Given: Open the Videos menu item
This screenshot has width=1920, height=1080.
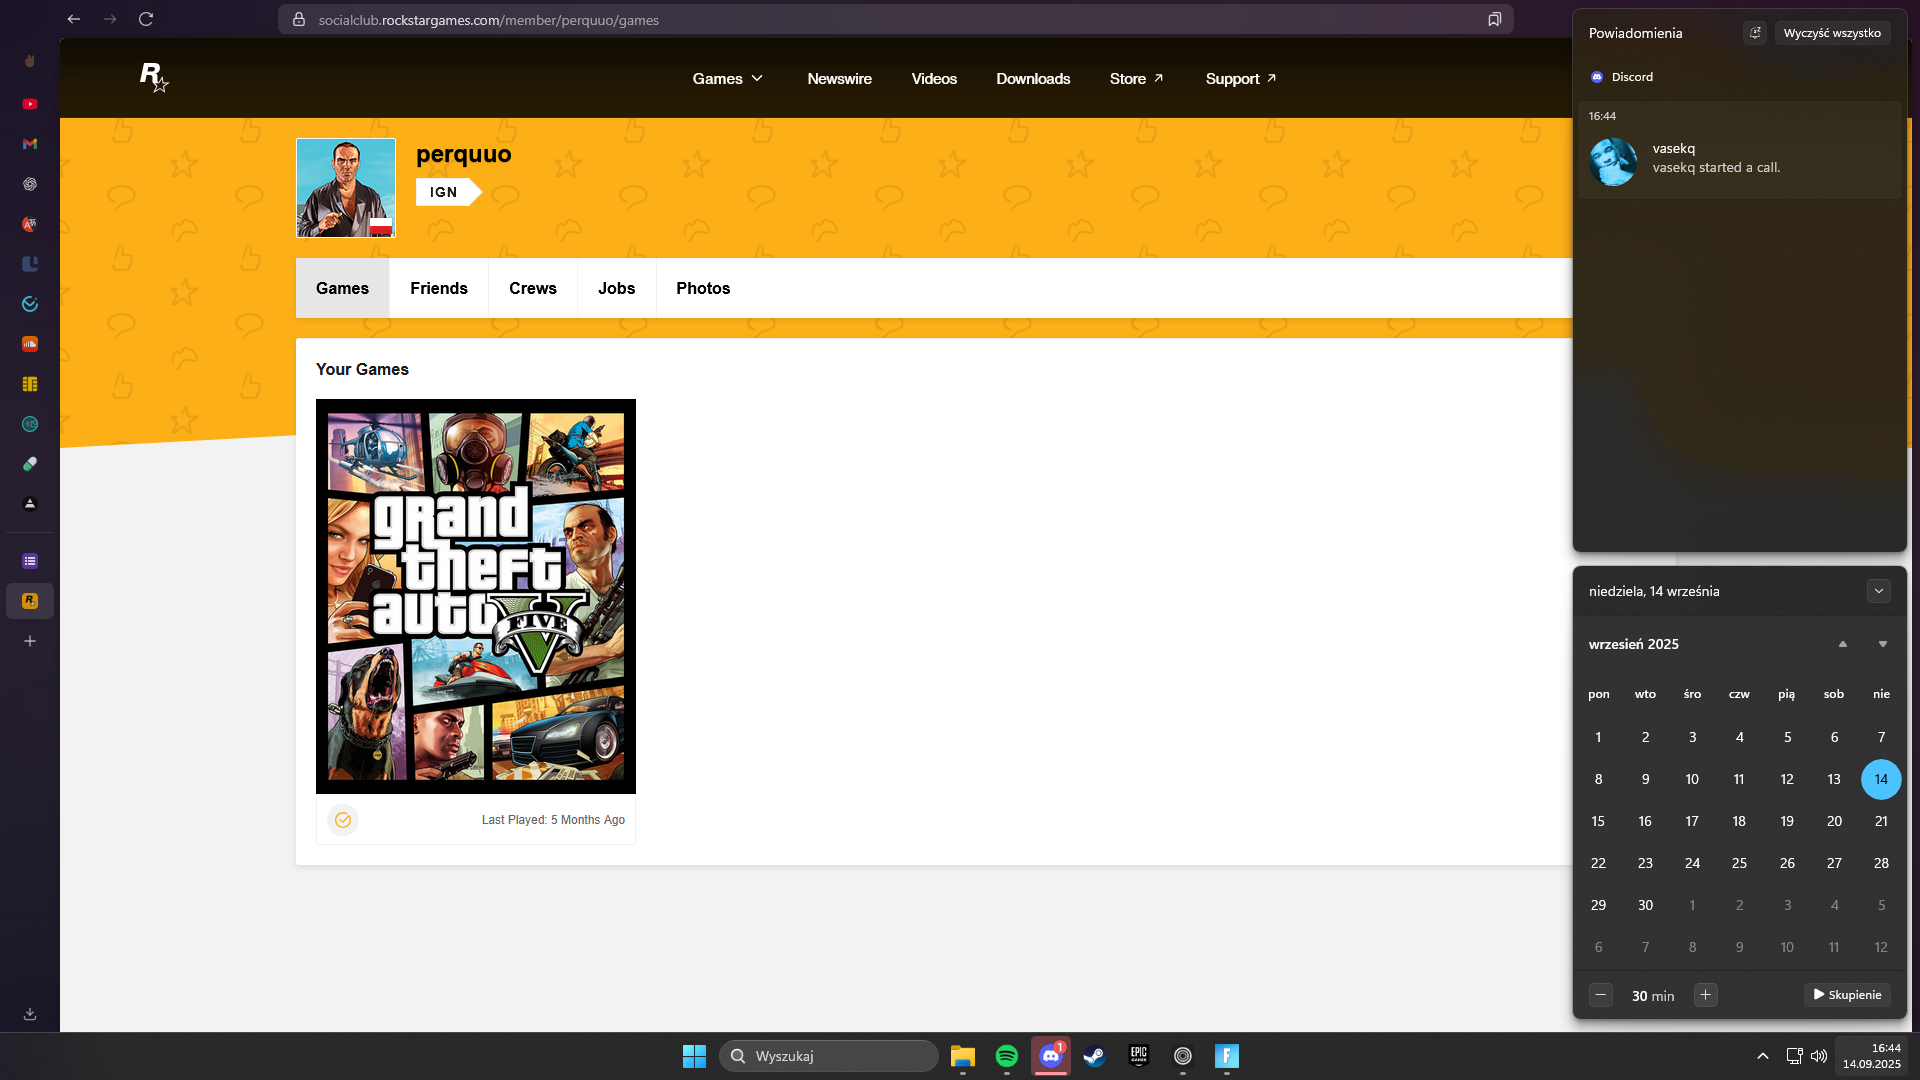Looking at the screenshot, I should [x=934, y=78].
